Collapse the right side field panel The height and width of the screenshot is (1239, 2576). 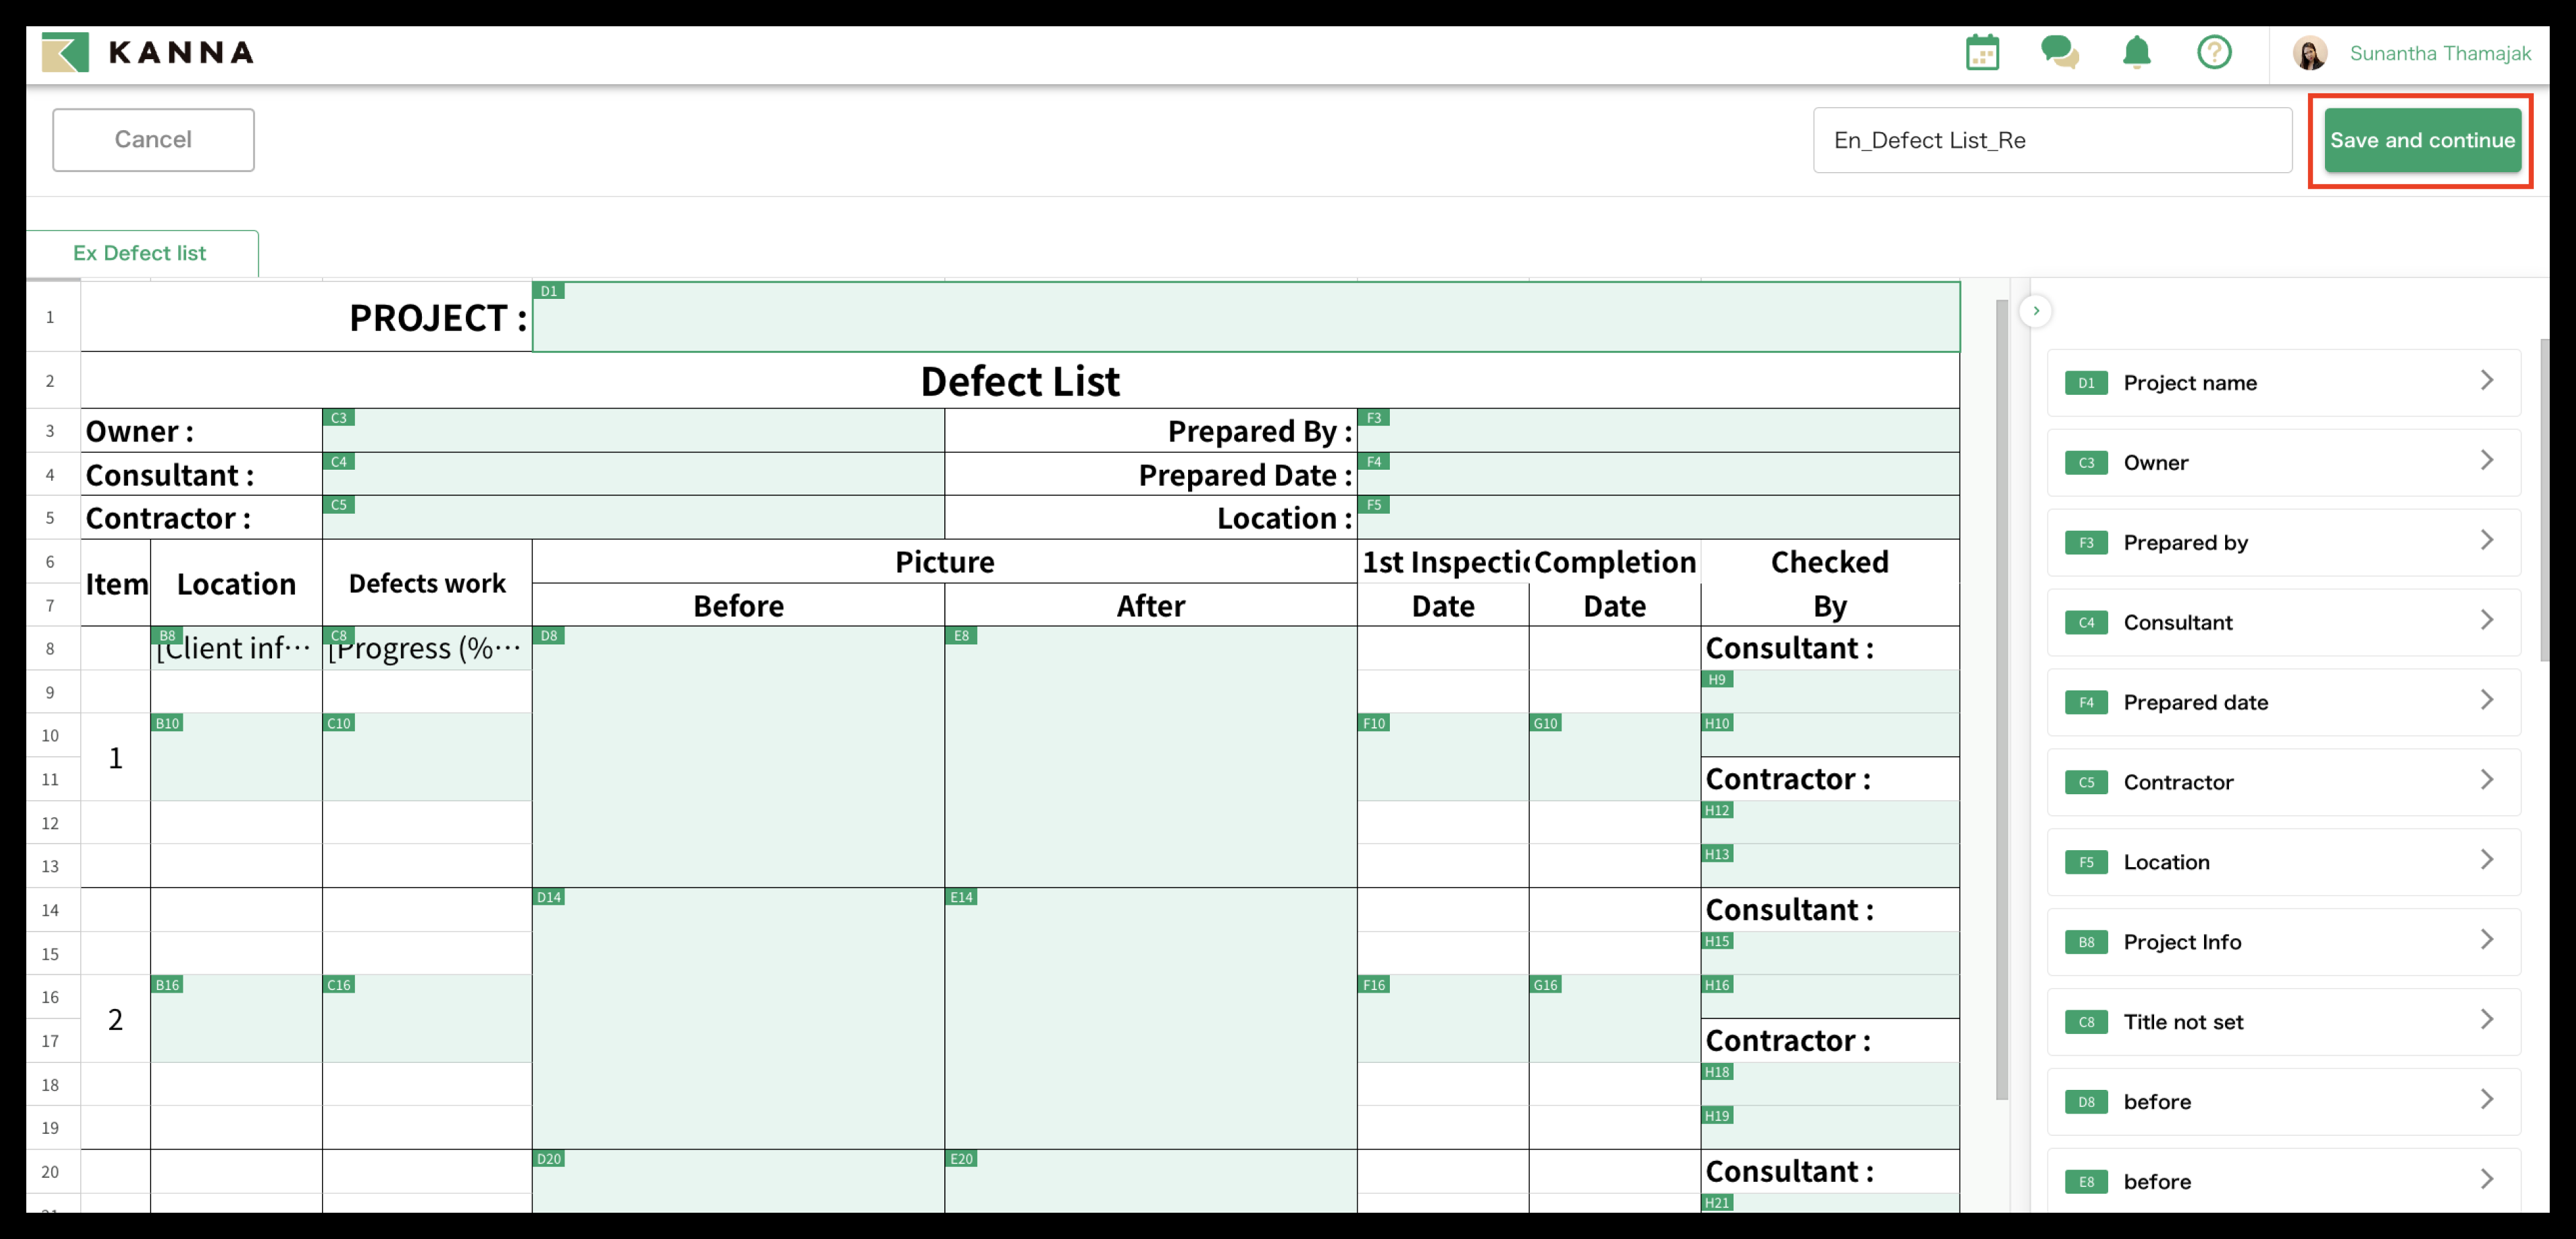click(2035, 311)
